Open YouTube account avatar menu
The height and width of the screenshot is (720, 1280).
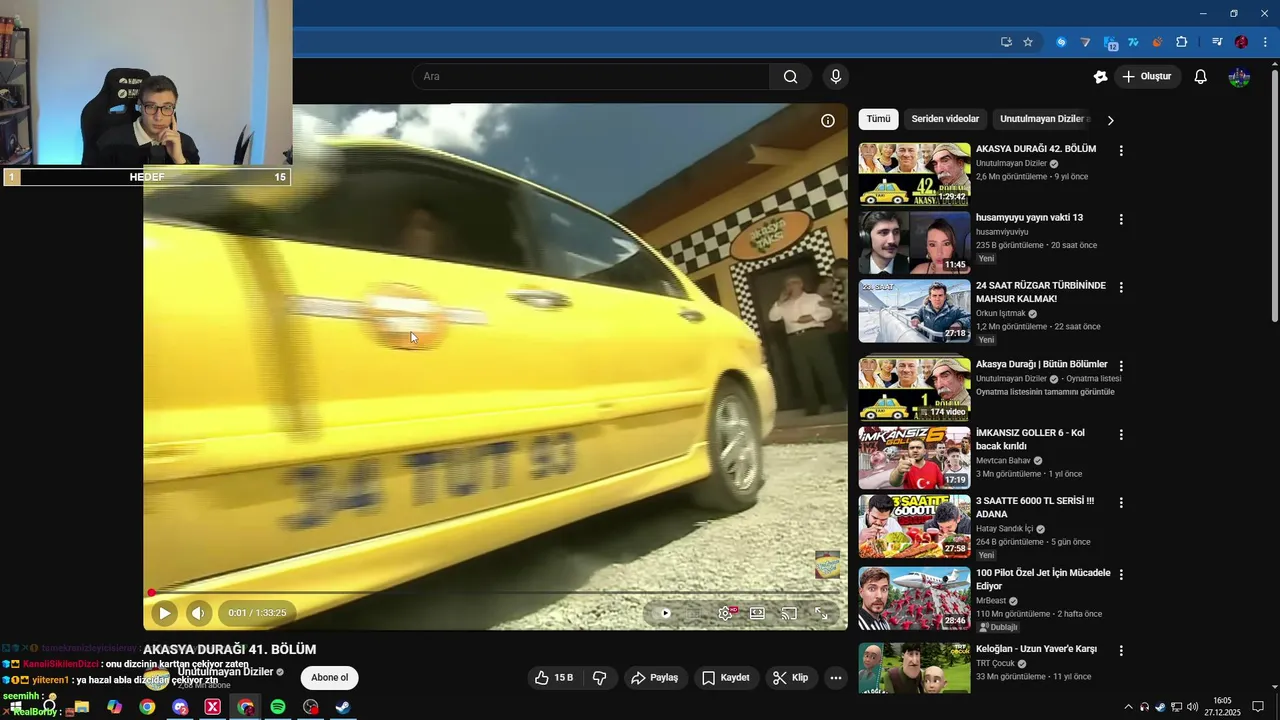[x=1239, y=77]
